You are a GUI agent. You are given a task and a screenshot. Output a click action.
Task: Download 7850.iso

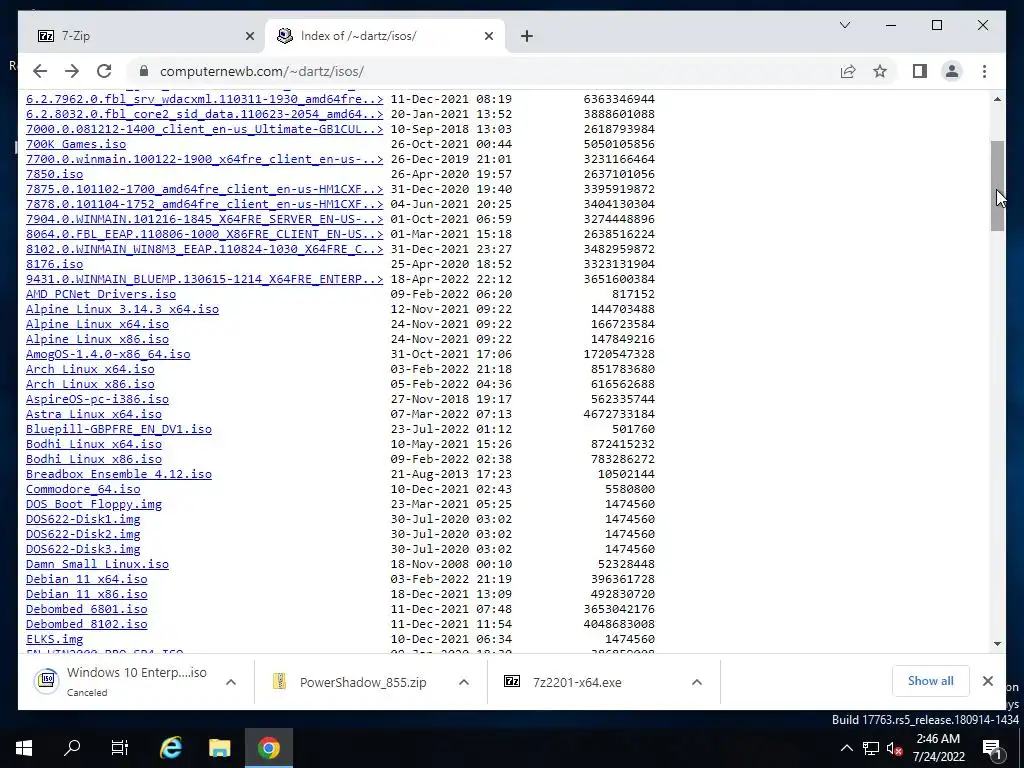click(54, 174)
